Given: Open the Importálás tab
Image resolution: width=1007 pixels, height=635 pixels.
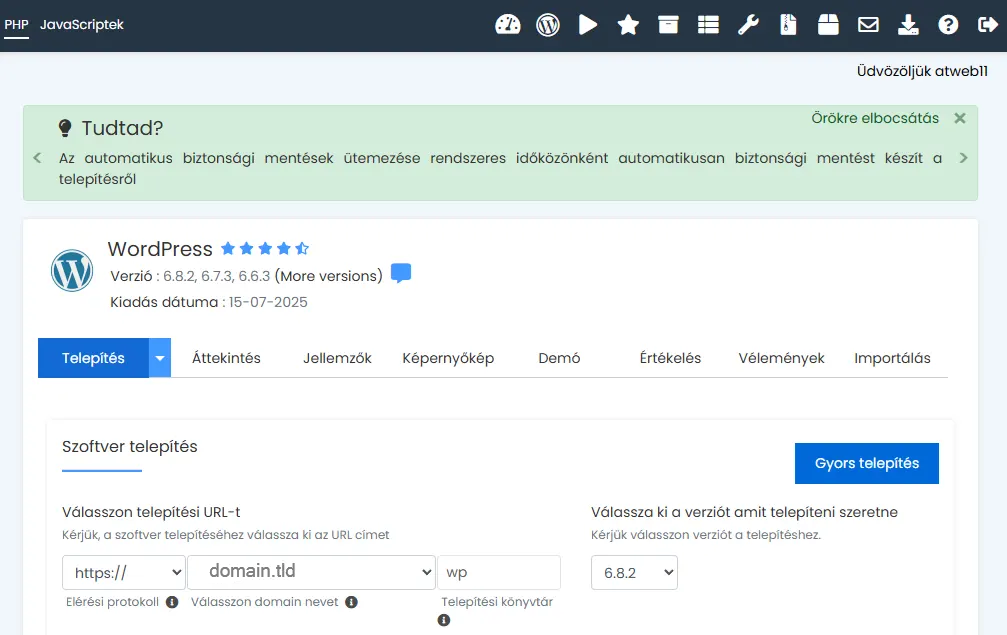Looking at the screenshot, I should 892,358.
